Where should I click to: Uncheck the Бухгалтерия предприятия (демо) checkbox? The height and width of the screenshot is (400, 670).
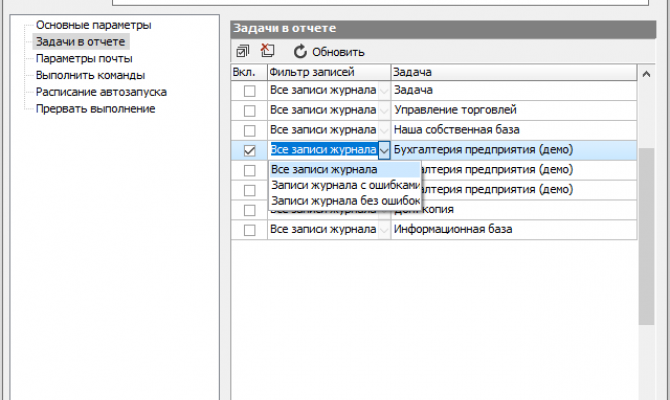249,150
